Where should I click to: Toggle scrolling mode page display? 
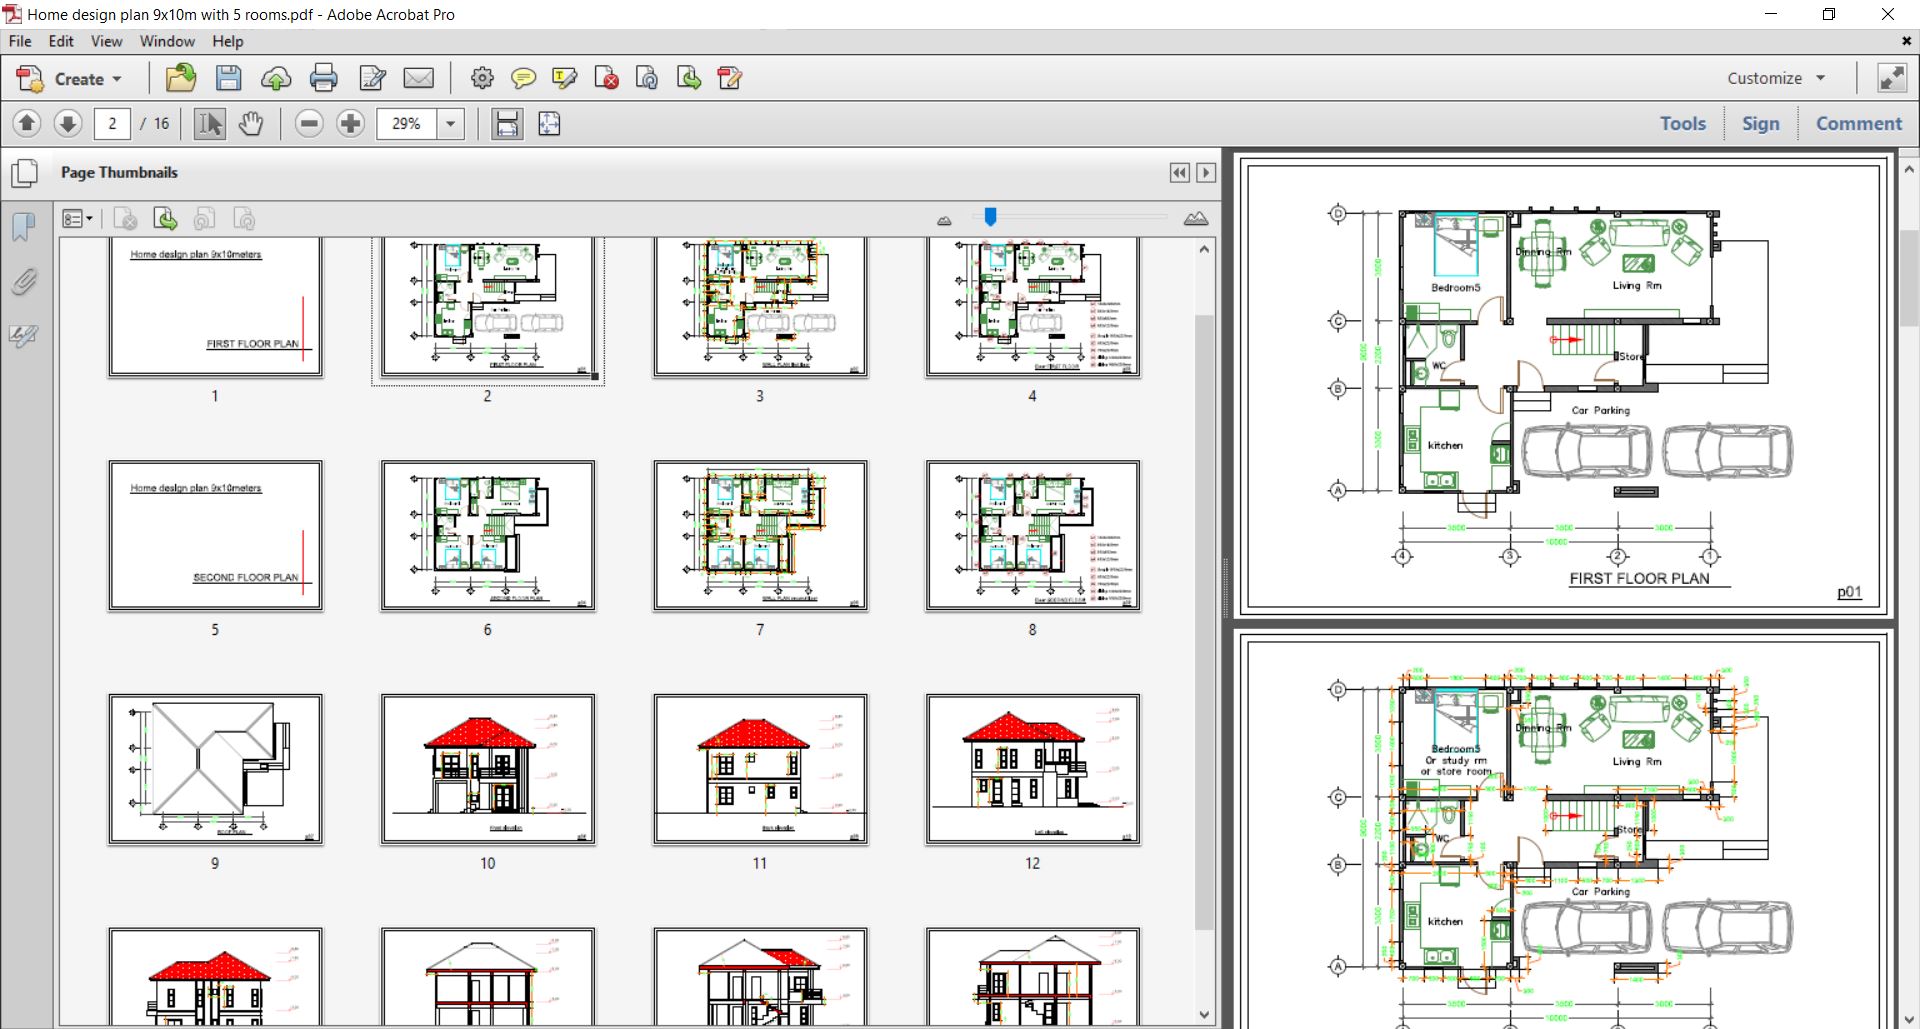pos(507,123)
